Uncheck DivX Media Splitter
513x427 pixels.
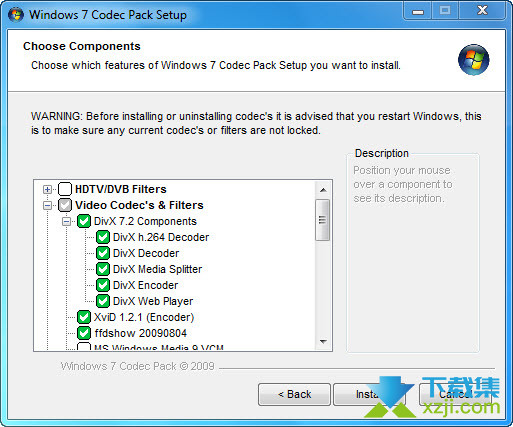(103, 269)
